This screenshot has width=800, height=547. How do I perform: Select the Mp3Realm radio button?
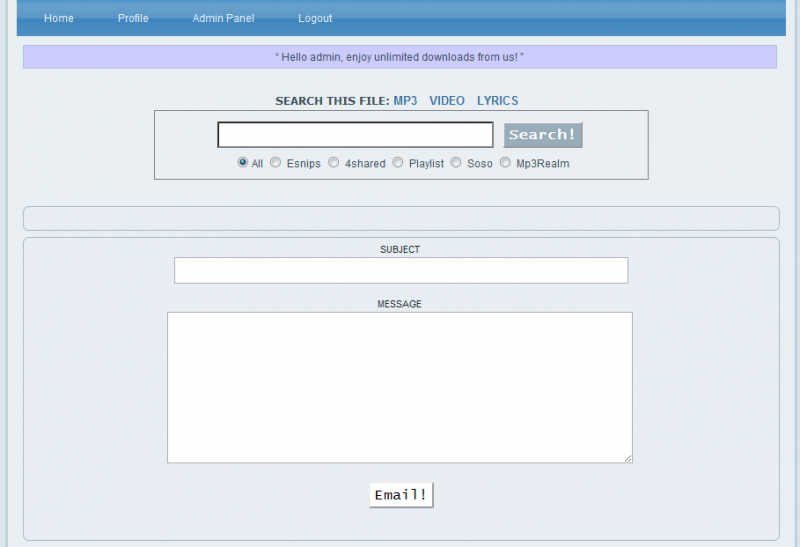pyautogui.click(x=505, y=162)
